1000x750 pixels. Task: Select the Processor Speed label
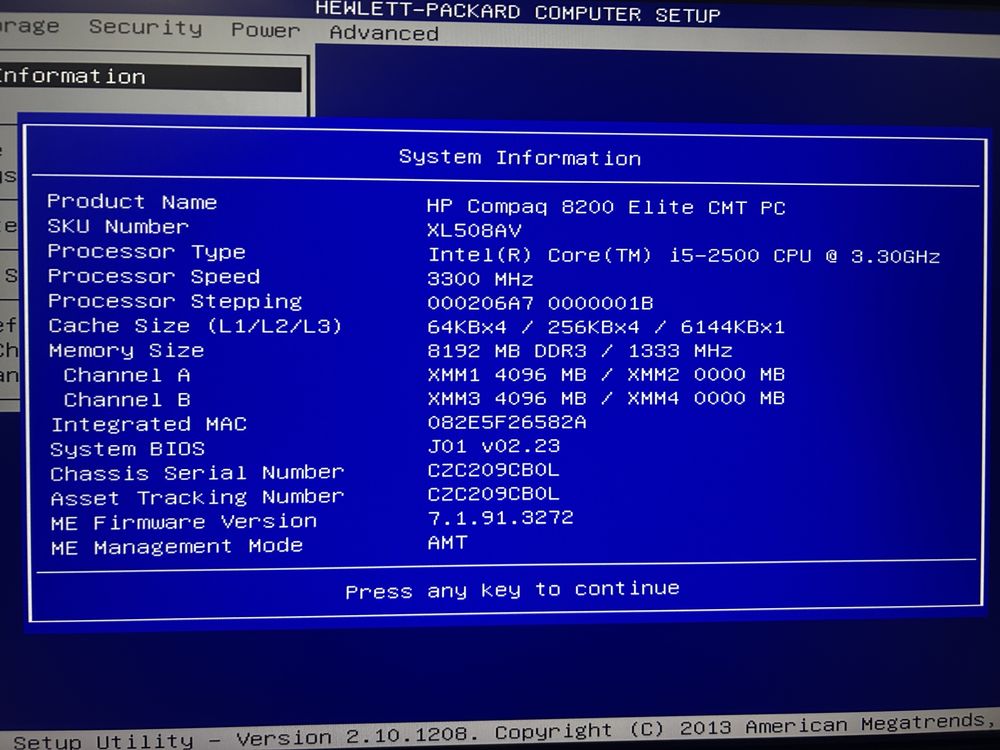tap(154, 276)
